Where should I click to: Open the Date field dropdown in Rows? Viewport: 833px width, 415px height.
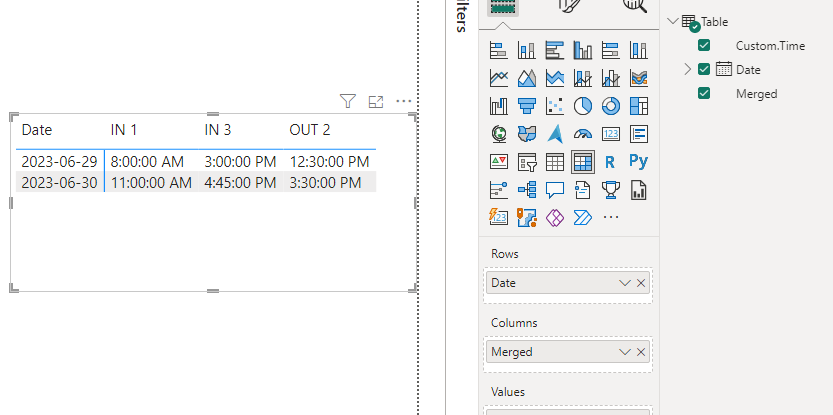click(x=625, y=283)
